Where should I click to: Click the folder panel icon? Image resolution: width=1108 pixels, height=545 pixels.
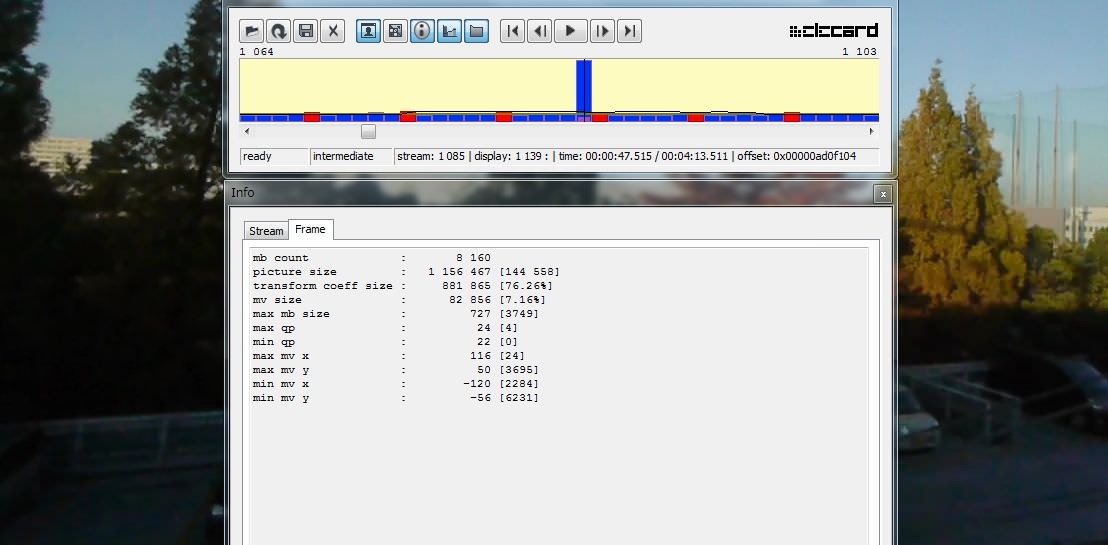(477, 31)
